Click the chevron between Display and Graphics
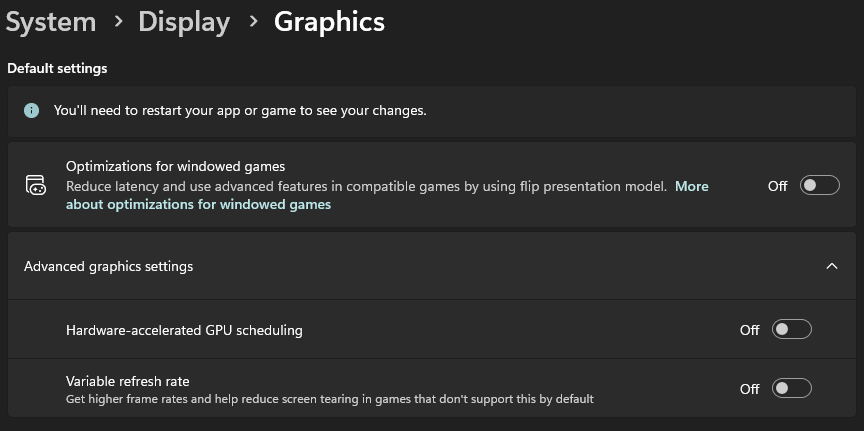The height and width of the screenshot is (431, 864). coord(252,22)
